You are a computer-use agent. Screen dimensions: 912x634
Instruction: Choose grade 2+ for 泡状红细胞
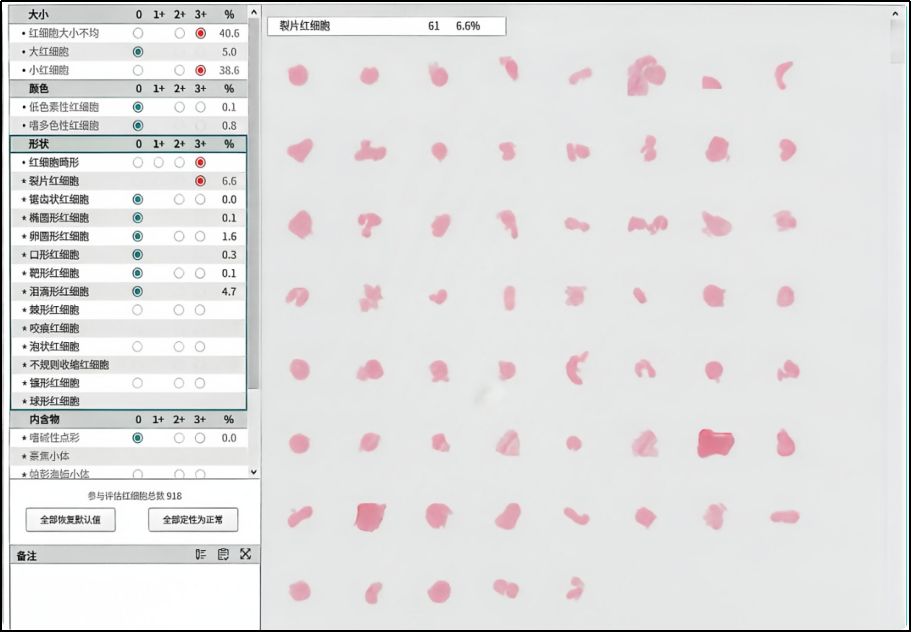[x=179, y=347]
